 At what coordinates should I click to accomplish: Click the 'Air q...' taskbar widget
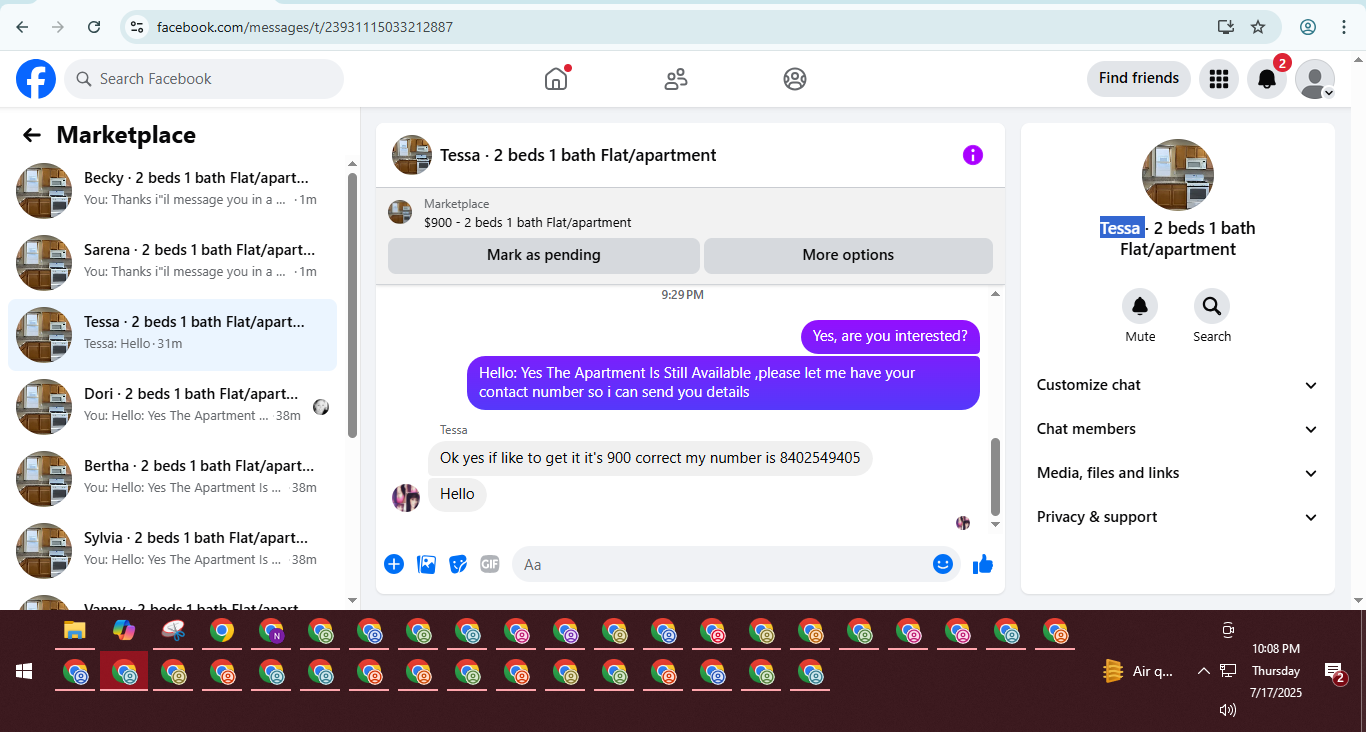pos(1138,671)
